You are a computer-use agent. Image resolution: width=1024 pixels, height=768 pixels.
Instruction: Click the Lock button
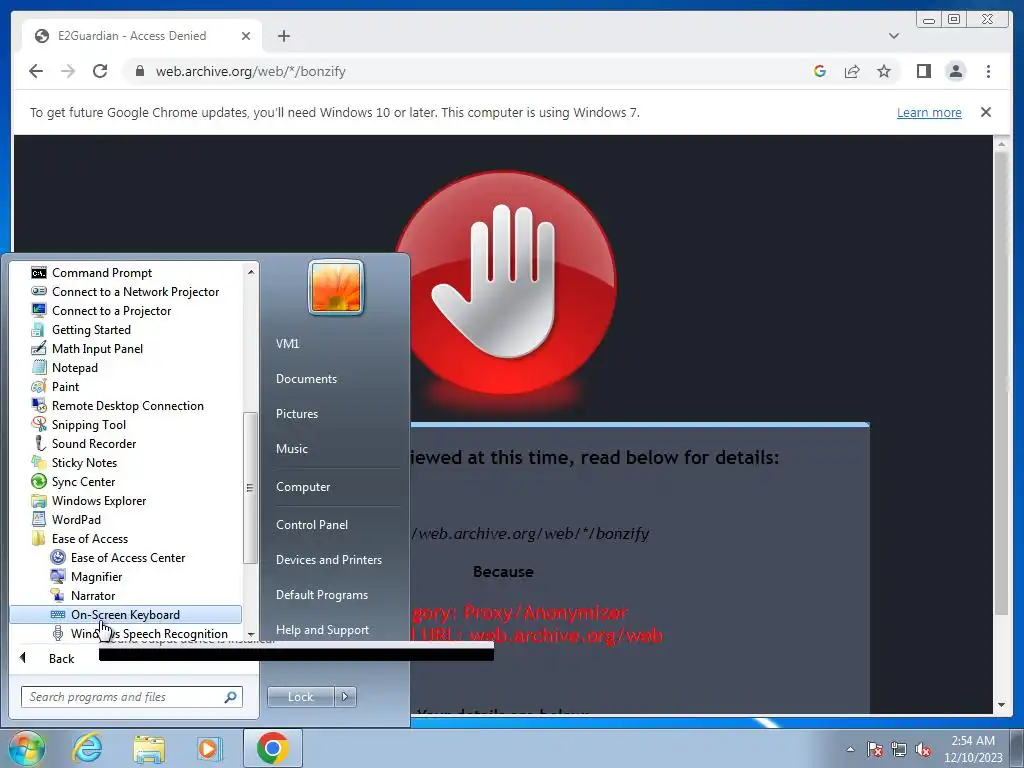pyautogui.click(x=300, y=697)
